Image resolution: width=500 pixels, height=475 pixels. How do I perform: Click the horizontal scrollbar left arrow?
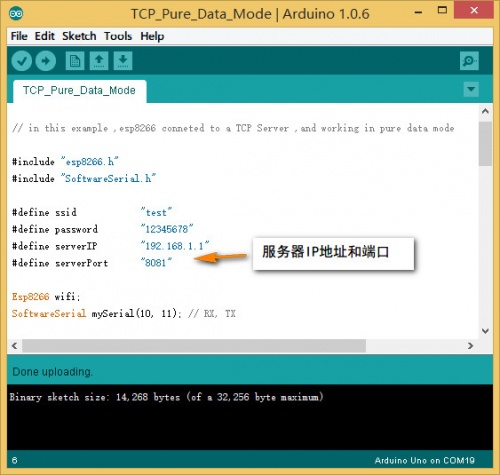click(x=14, y=346)
